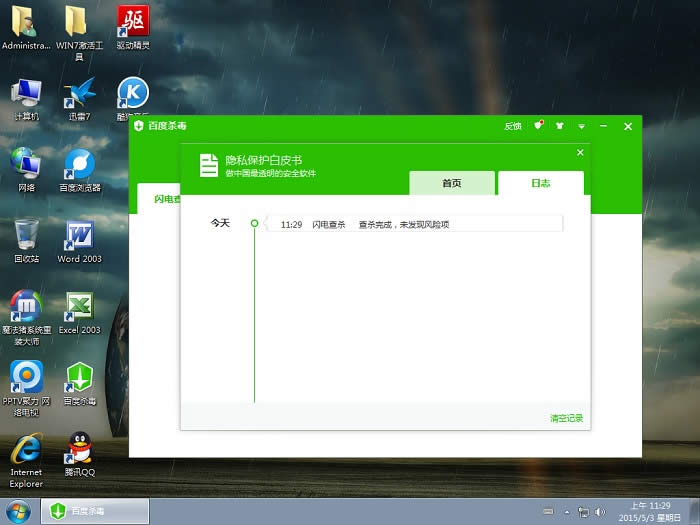
Task: Open 迅雷7 desktop shortcut
Action: [x=80, y=95]
